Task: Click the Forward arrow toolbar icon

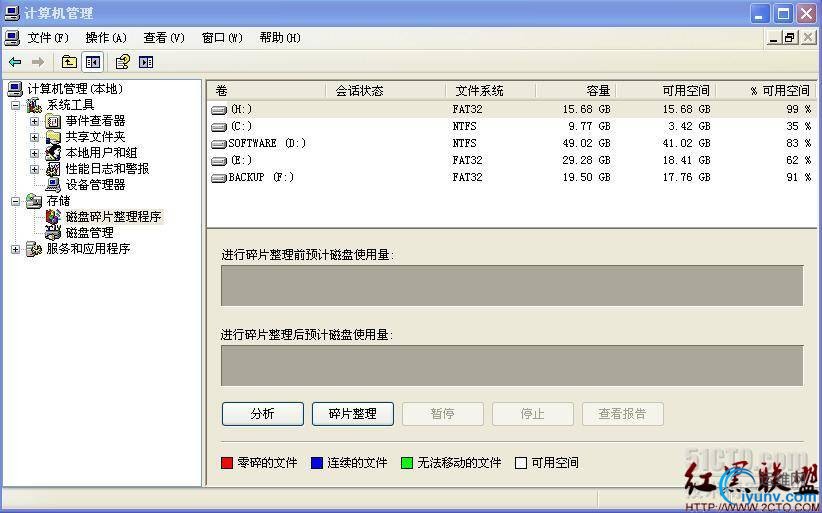Action: tap(38, 62)
